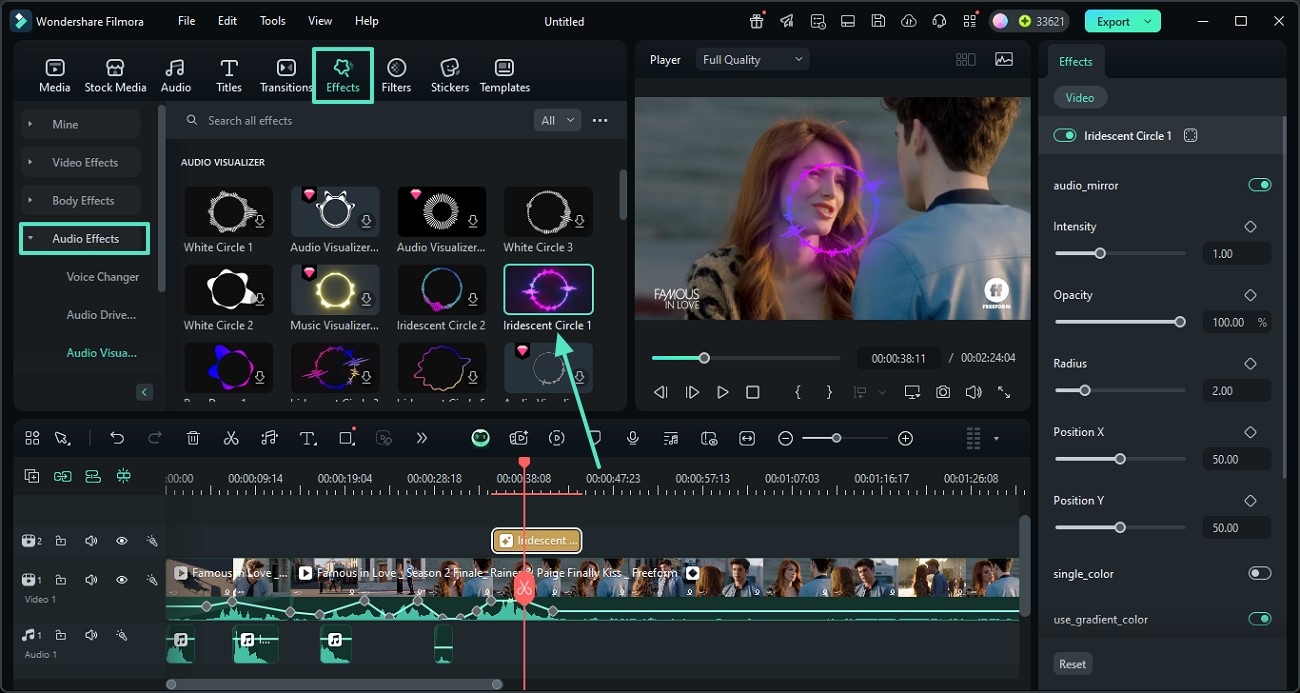
Task: Open the Stickers tab
Action: point(450,75)
